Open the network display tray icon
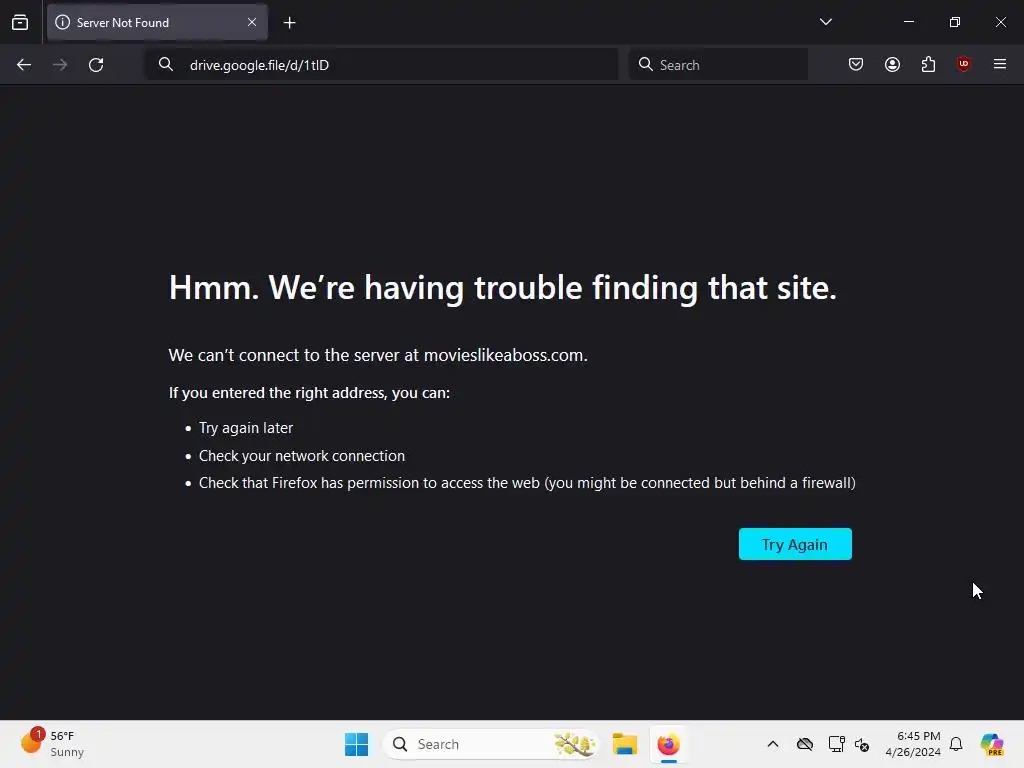 836,744
